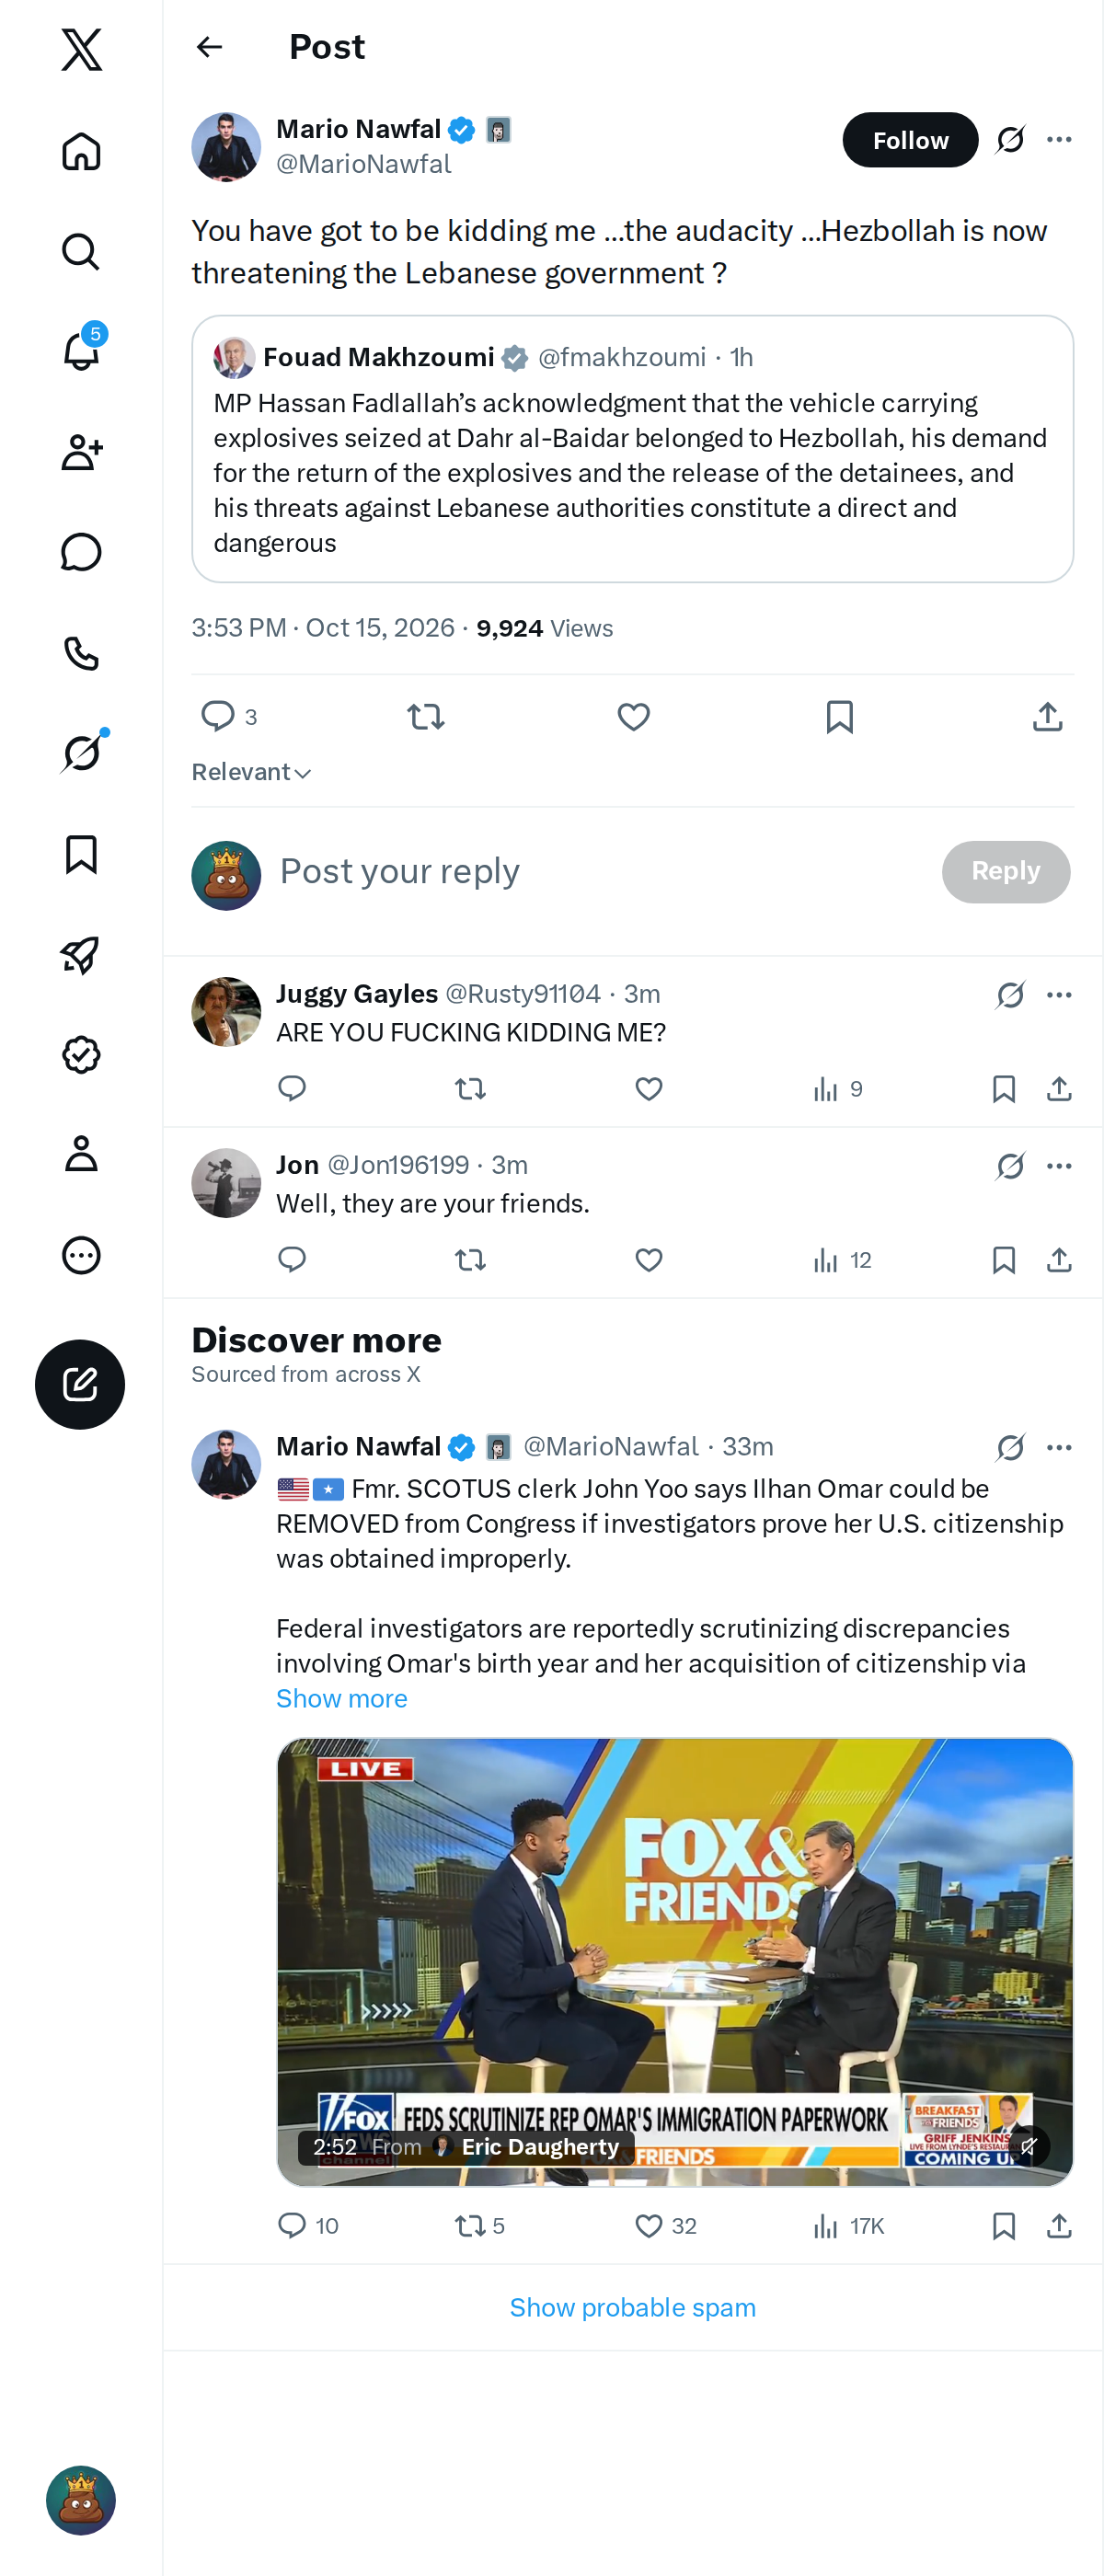The height and width of the screenshot is (2576, 1104).
Task: Open the Grok icon in sidebar
Action: click(81, 753)
